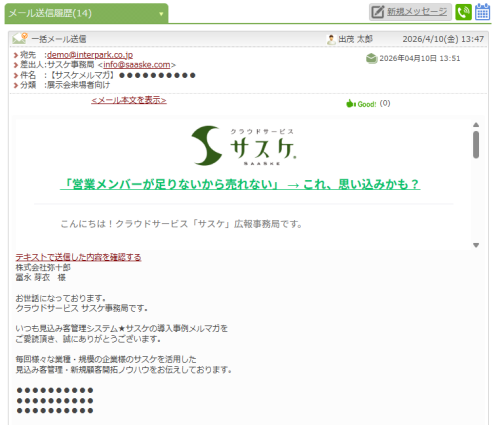Click the user avatar beside 出茂 太郎

[331, 39]
